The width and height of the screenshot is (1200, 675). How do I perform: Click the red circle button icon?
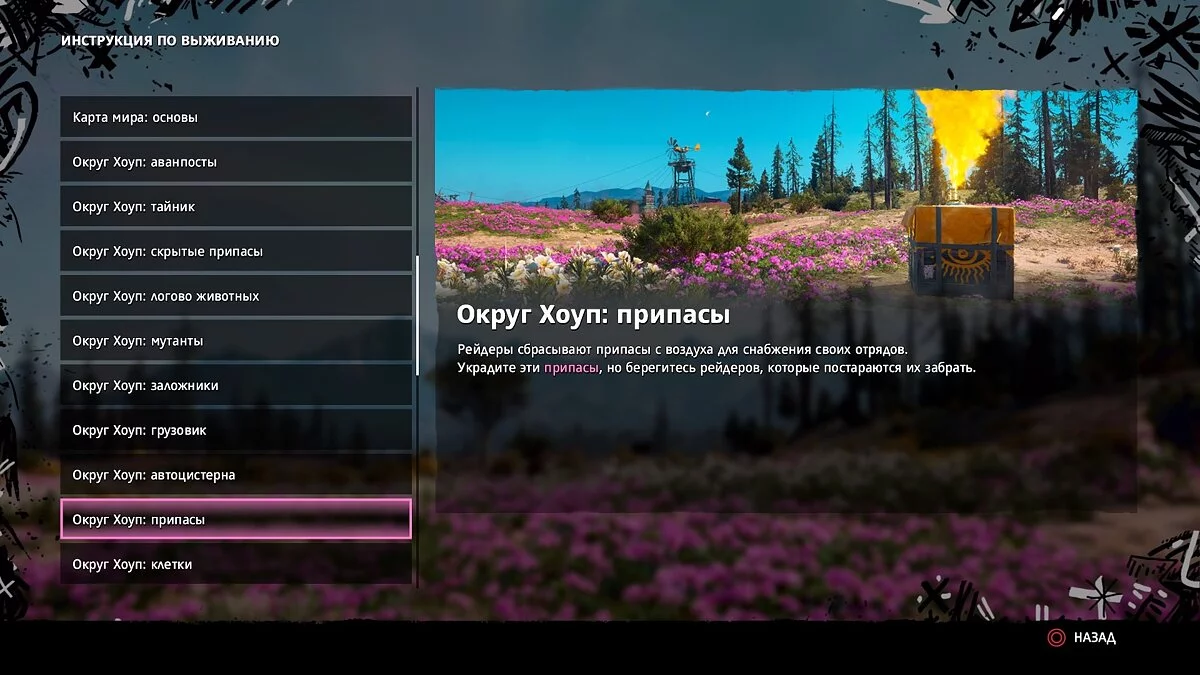pos(1055,637)
